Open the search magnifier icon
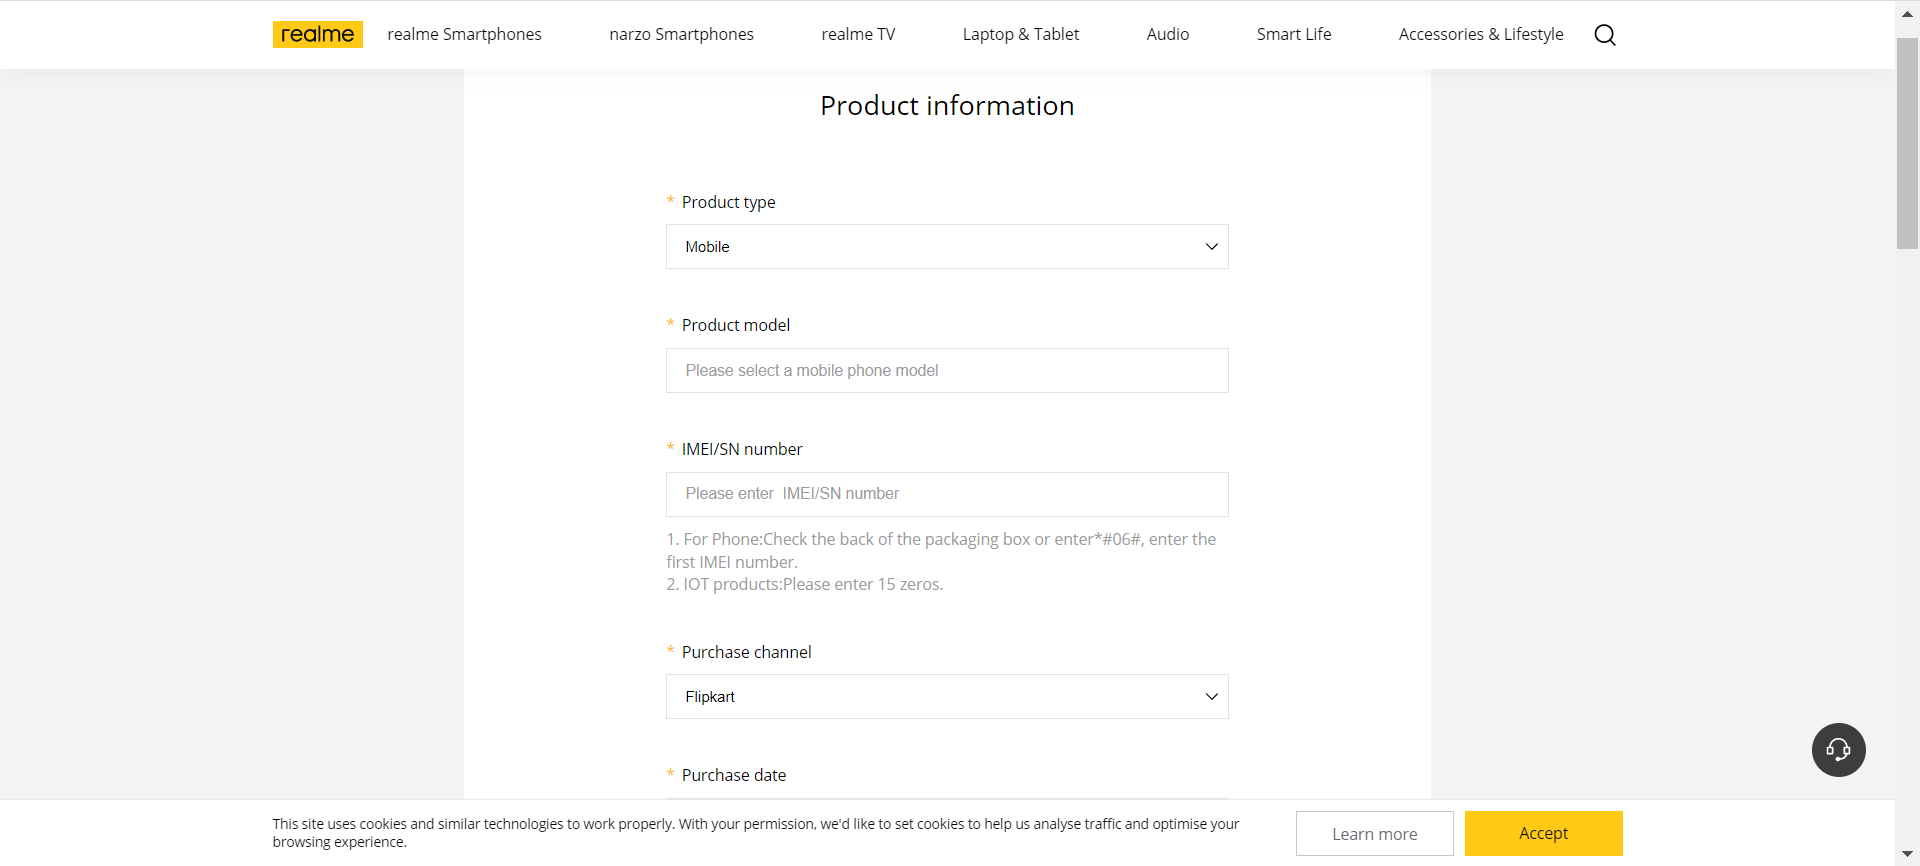The height and width of the screenshot is (866, 1920). [1605, 35]
